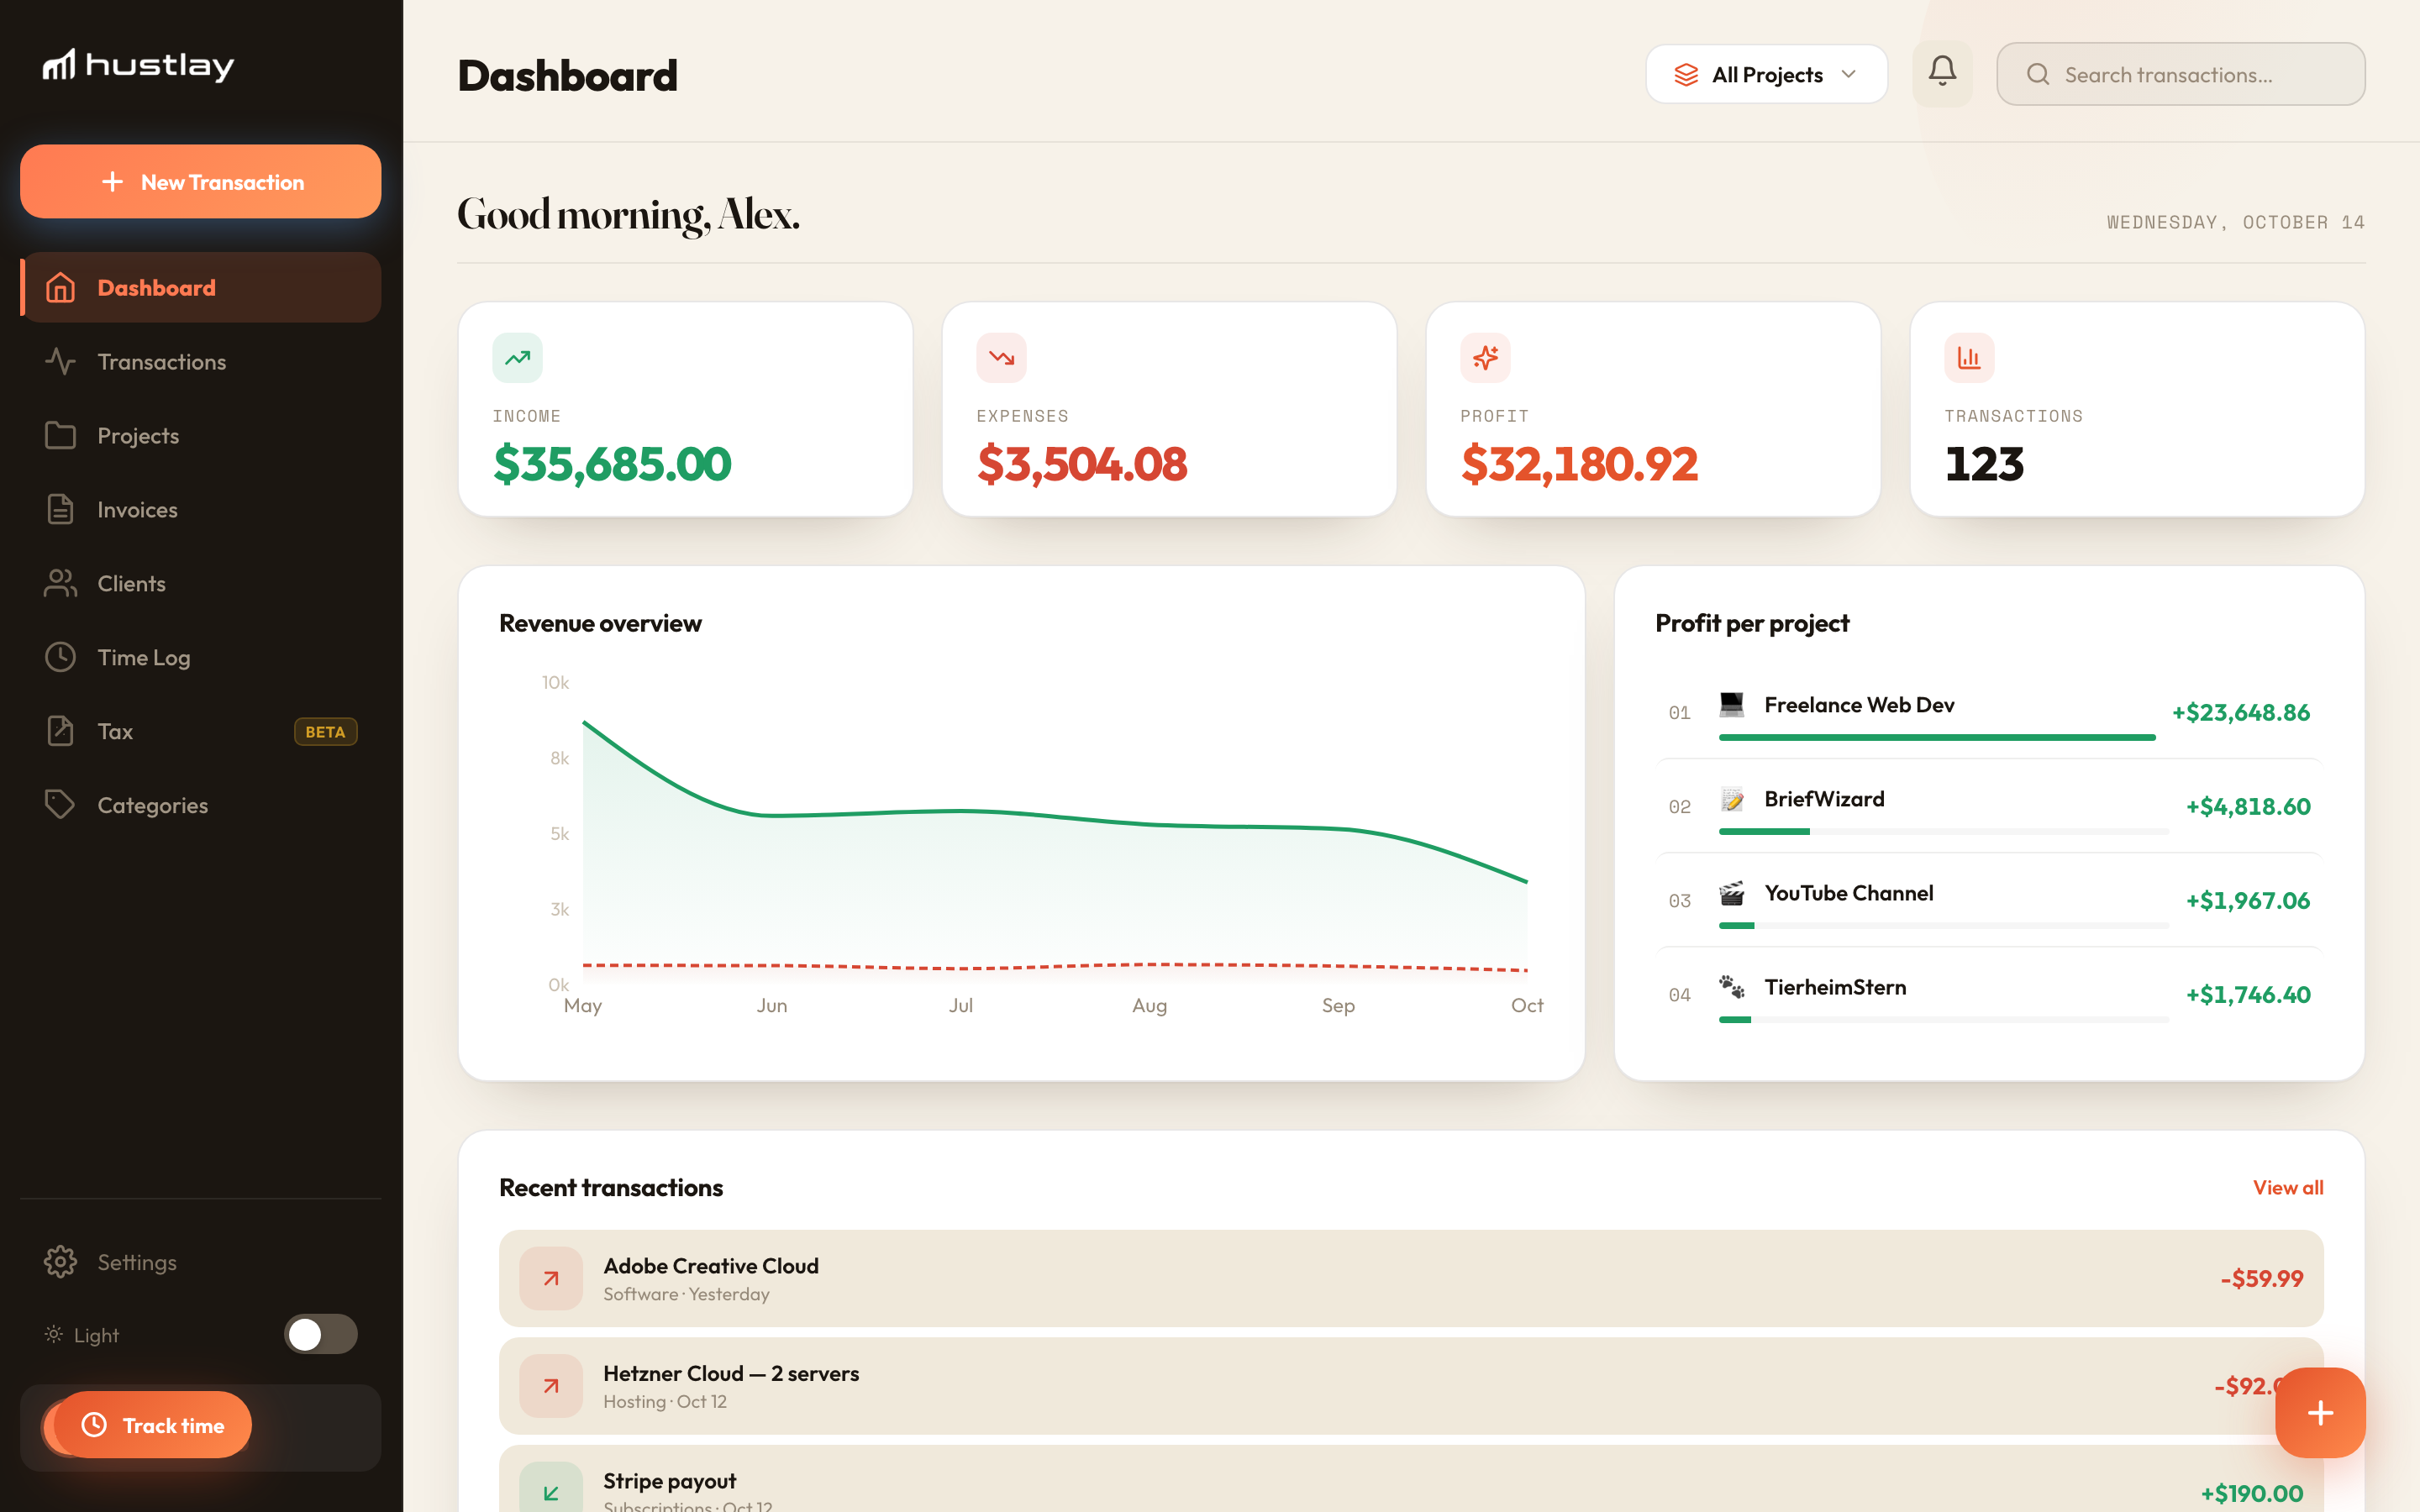Focus the Search transactions field
Image resolution: width=2420 pixels, height=1512 pixels.
(2180, 74)
